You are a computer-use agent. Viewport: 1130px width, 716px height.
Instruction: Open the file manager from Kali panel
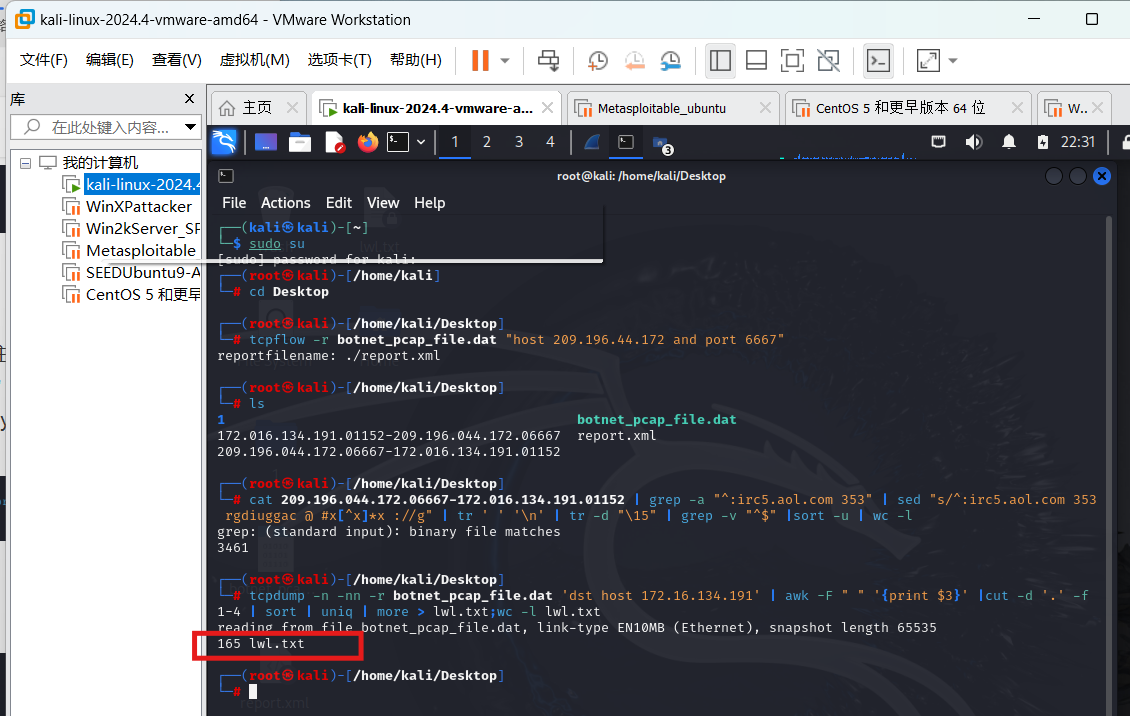point(300,143)
